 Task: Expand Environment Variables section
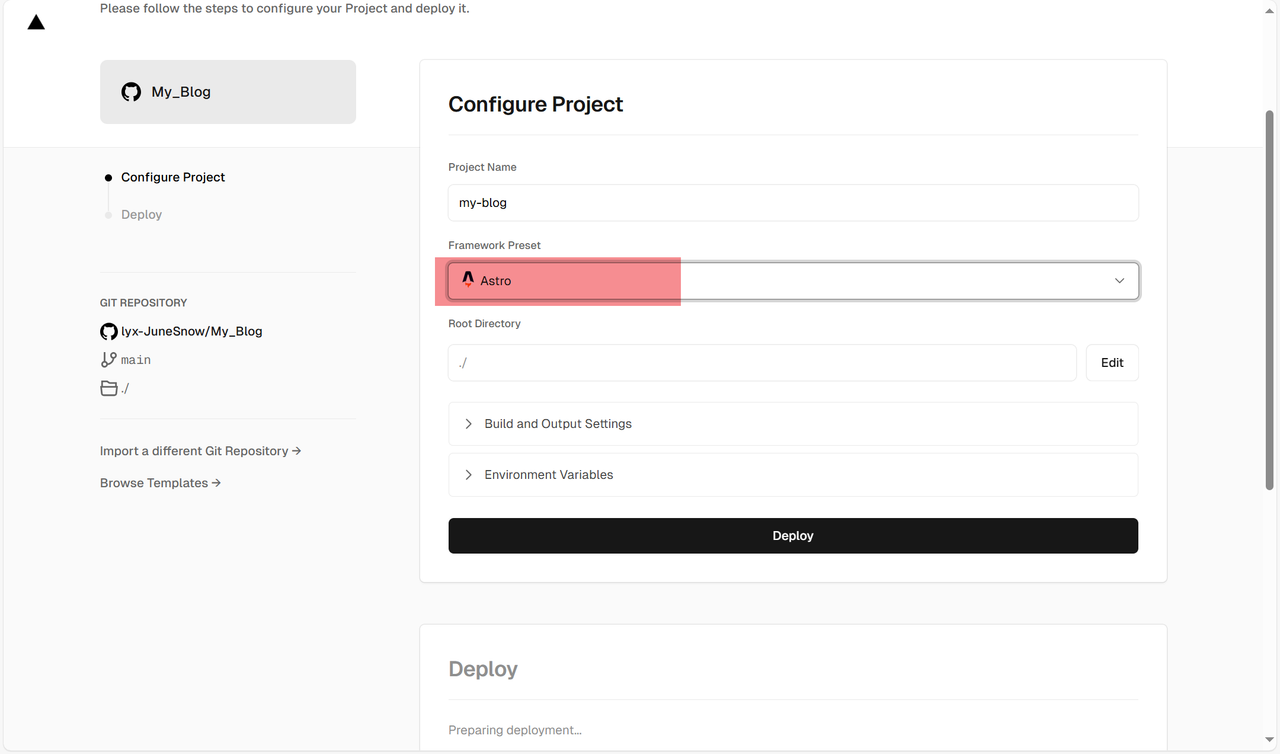pos(793,475)
